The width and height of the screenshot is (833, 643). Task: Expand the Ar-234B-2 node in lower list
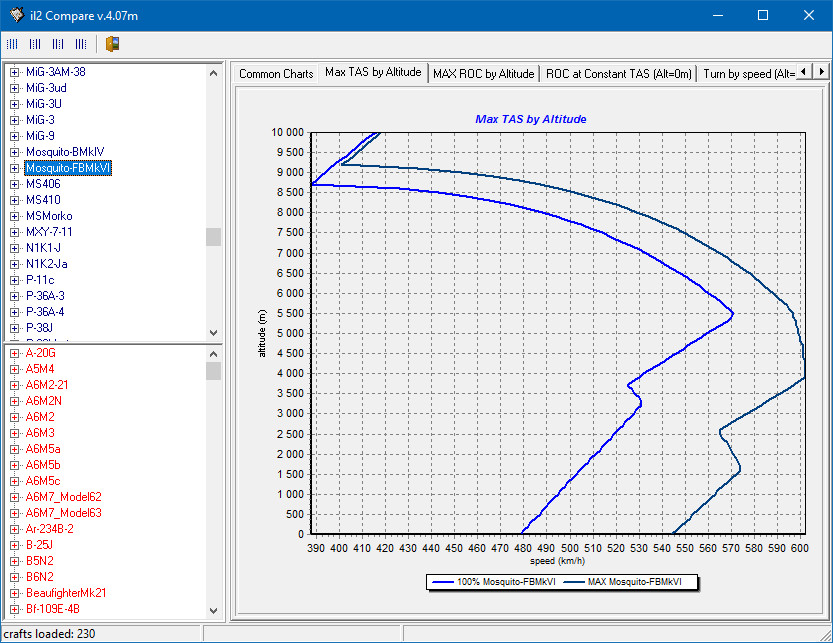coord(14,529)
